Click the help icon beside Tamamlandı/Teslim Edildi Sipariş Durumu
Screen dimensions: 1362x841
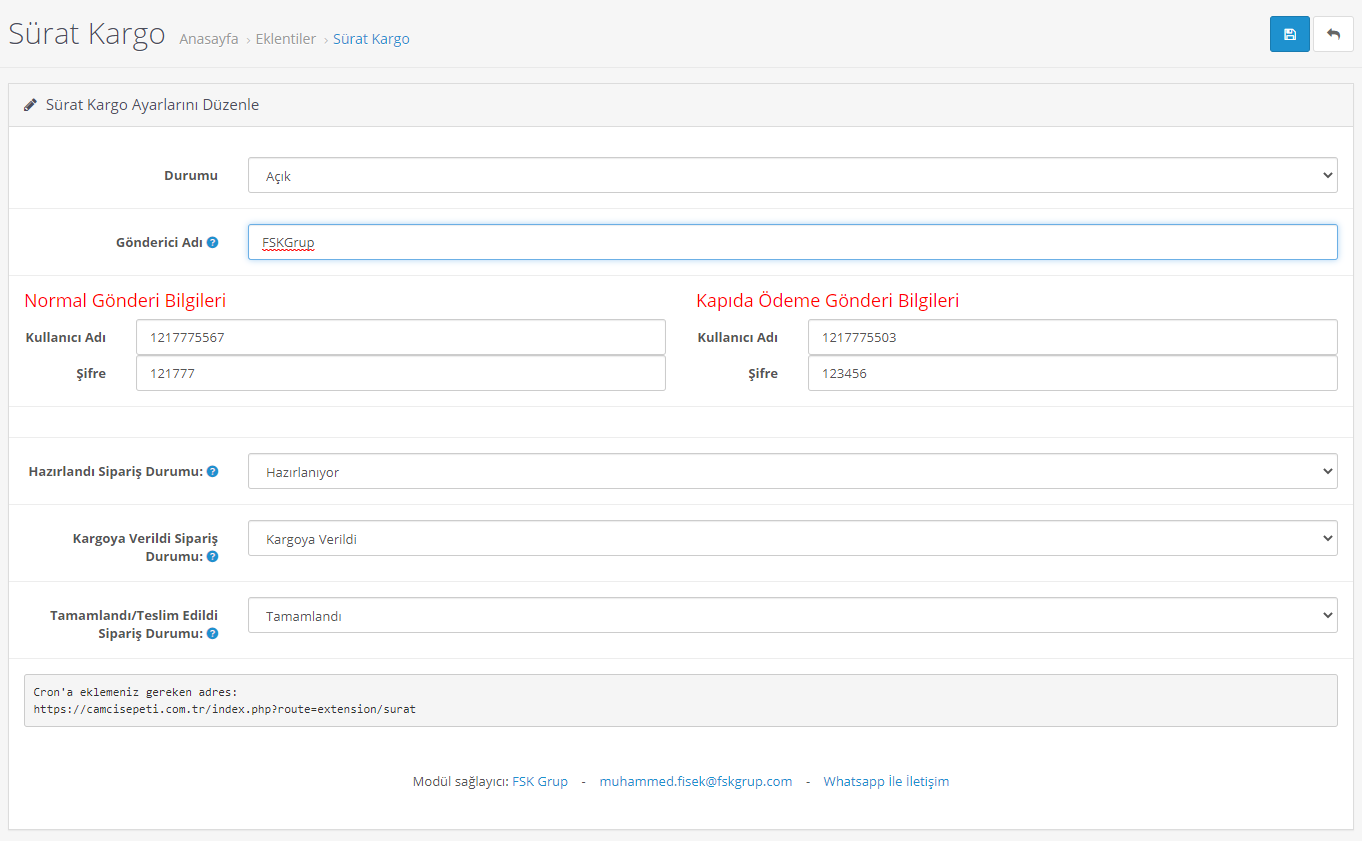point(212,633)
